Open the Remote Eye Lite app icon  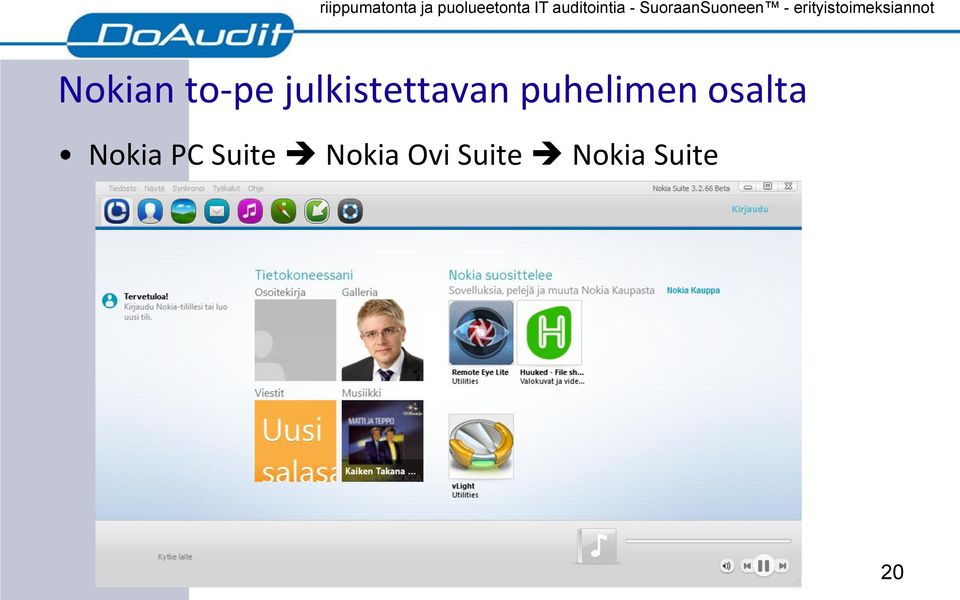(481, 332)
